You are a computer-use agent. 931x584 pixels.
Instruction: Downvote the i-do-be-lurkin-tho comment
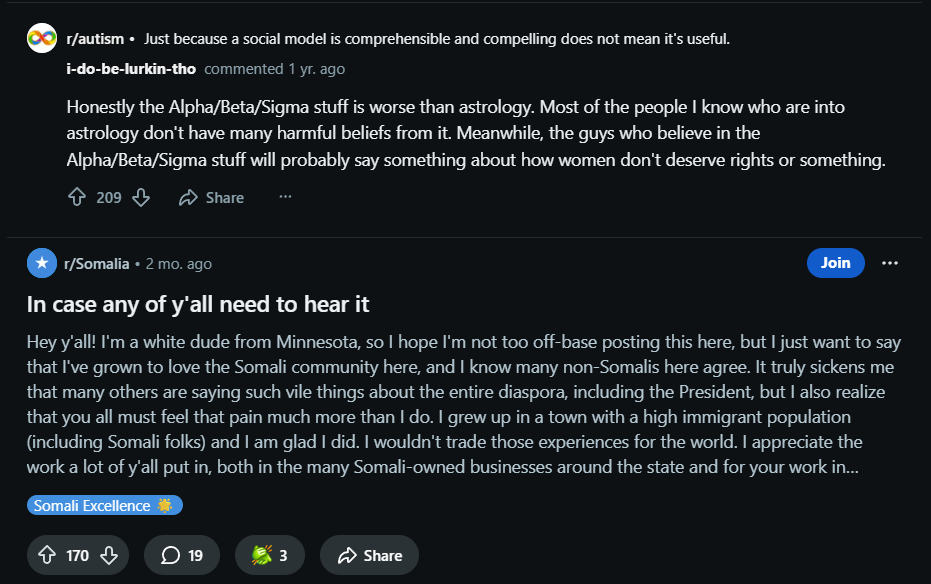[141, 198]
